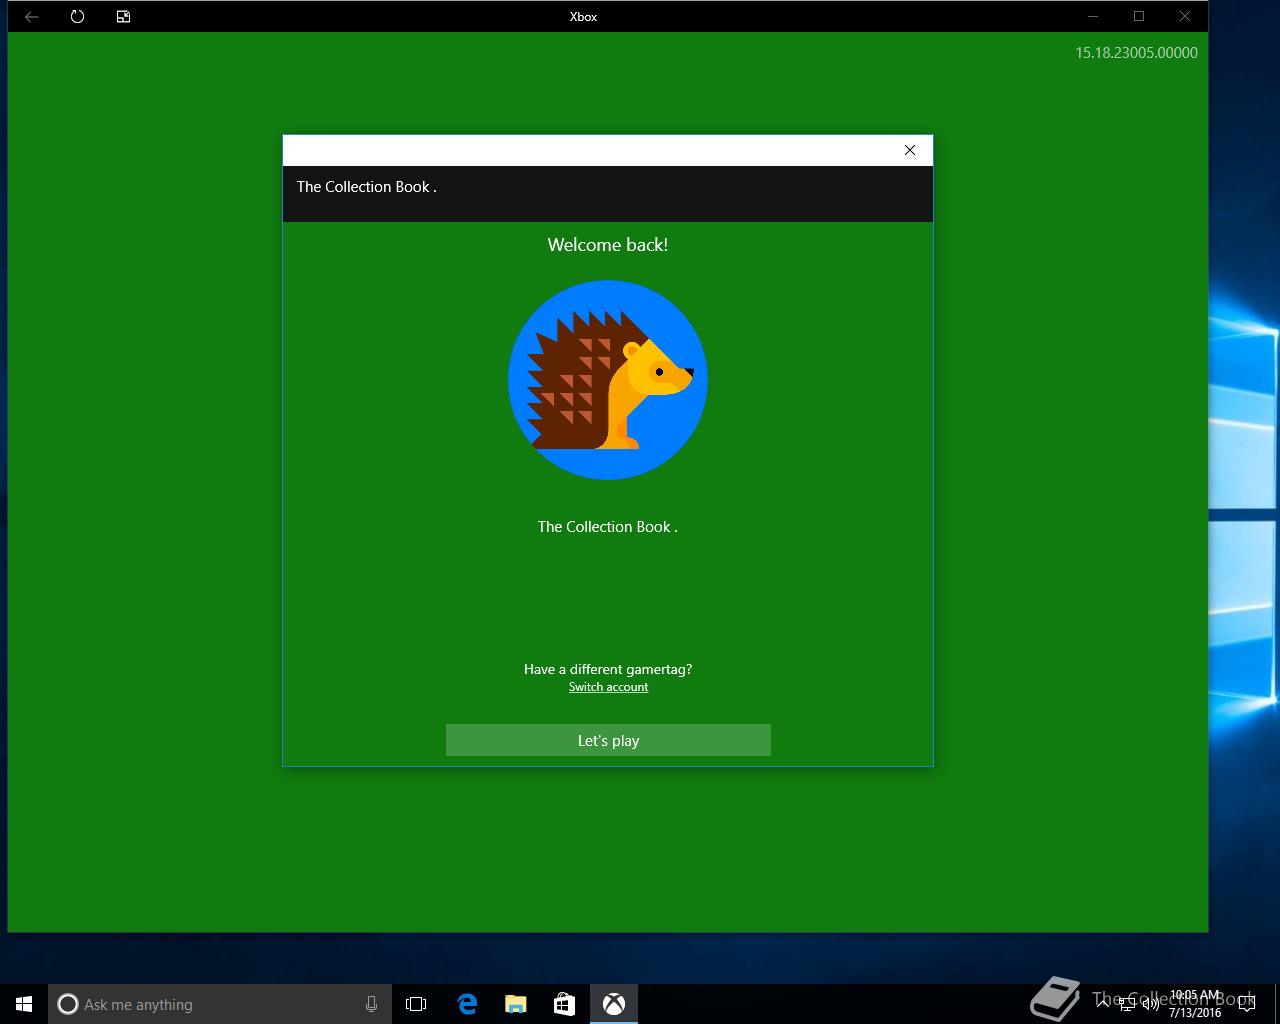Close the Xbox app window
1280x1024 pixels.
click(x=1185, y=16)
